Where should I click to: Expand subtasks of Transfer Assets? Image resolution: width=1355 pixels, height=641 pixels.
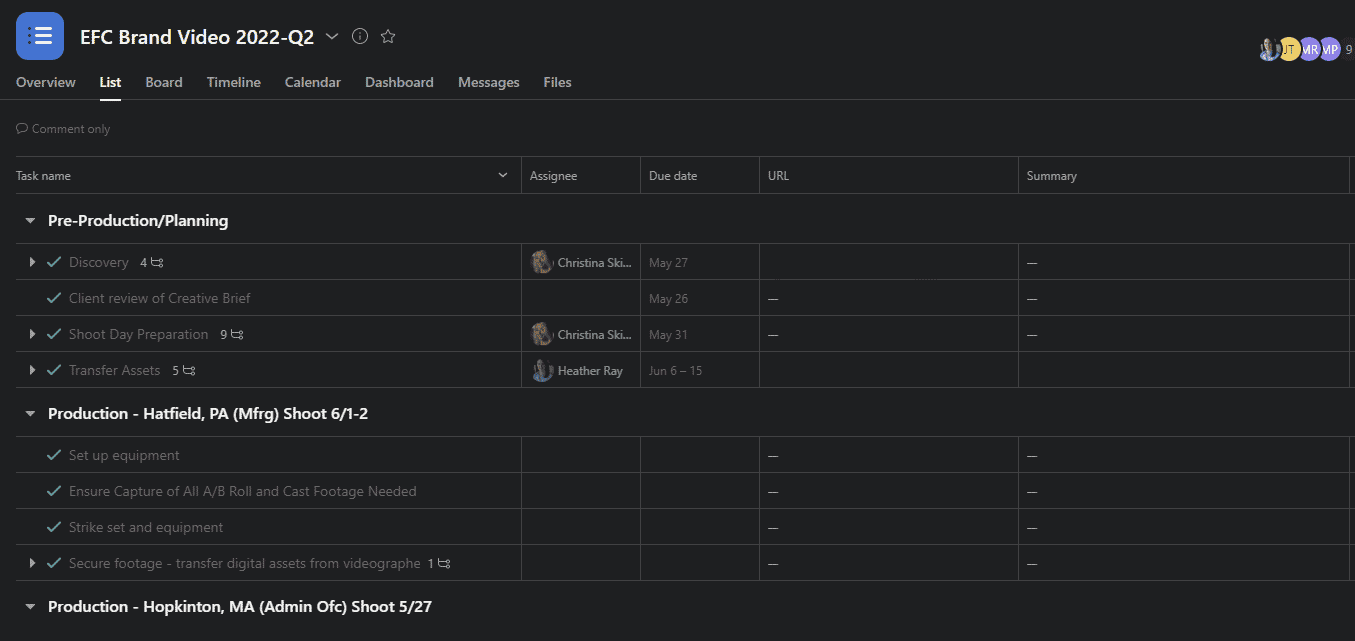32,370
